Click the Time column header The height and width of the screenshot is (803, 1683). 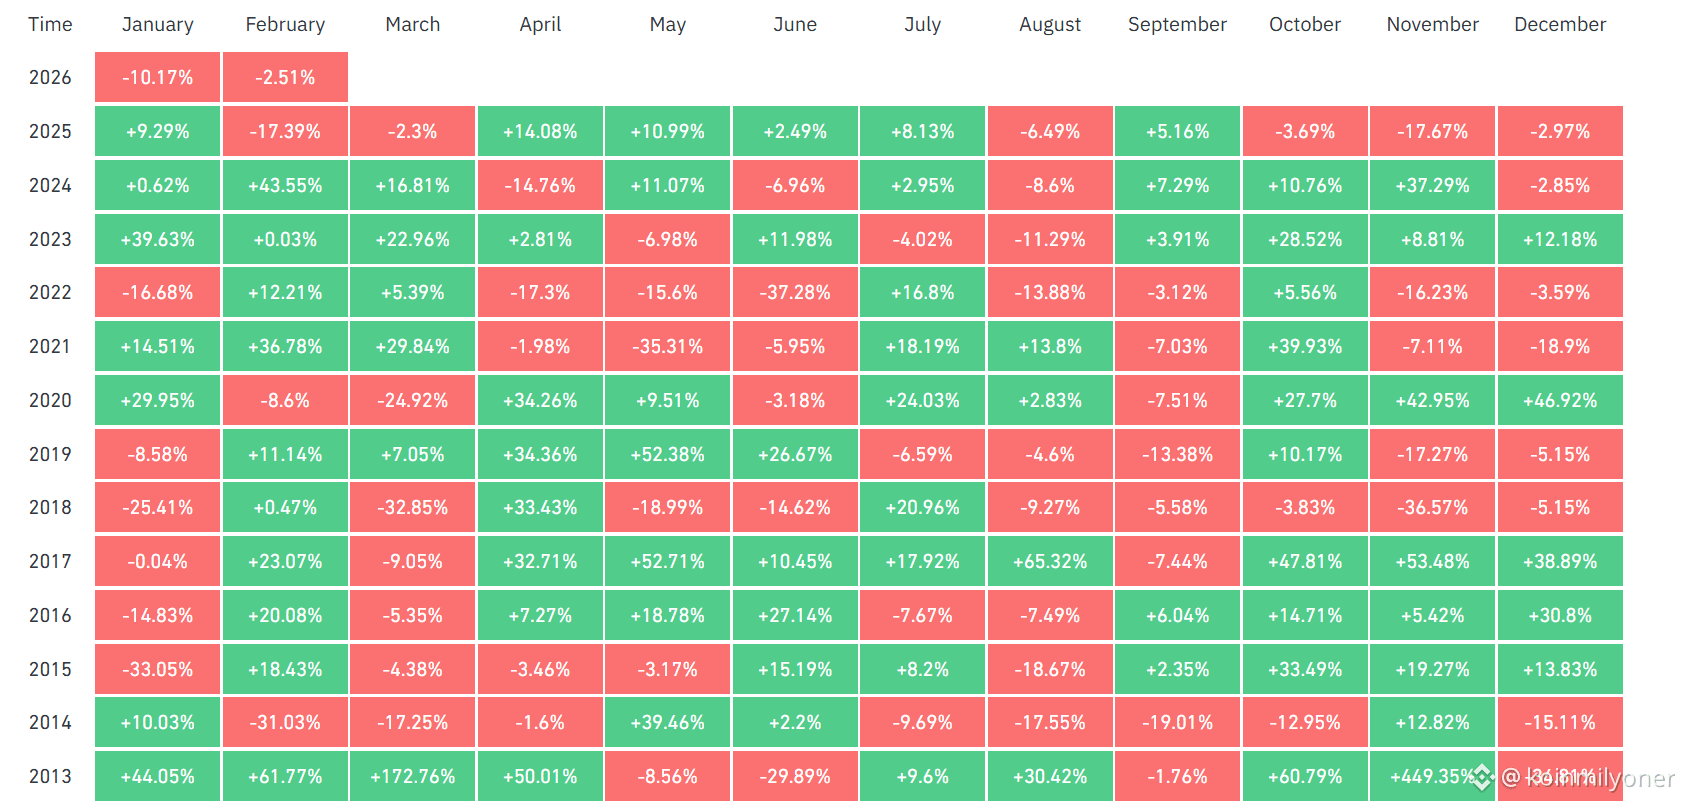(50, 24)
